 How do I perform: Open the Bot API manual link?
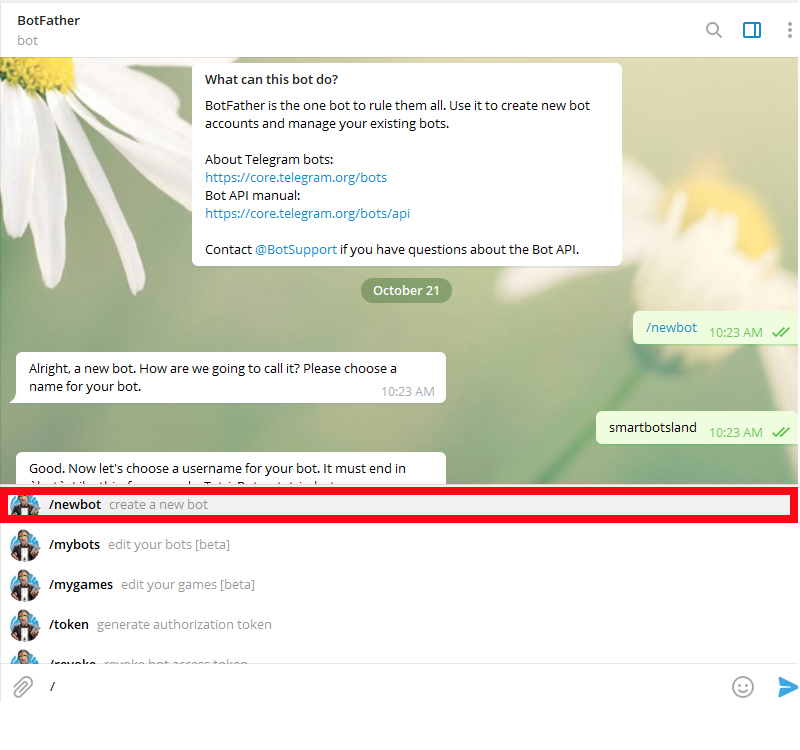point(307,213)
